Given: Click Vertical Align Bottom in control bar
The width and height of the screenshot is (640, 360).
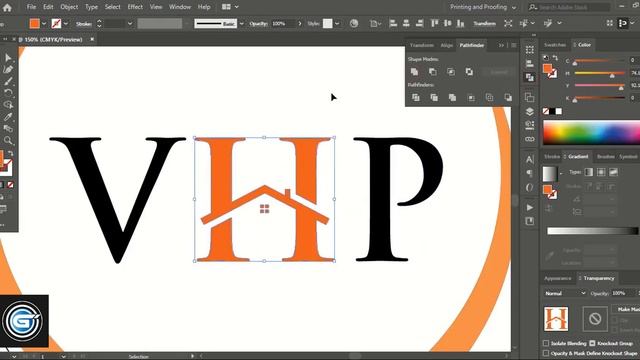Looking at the screenshot, I should click(461, 24).
